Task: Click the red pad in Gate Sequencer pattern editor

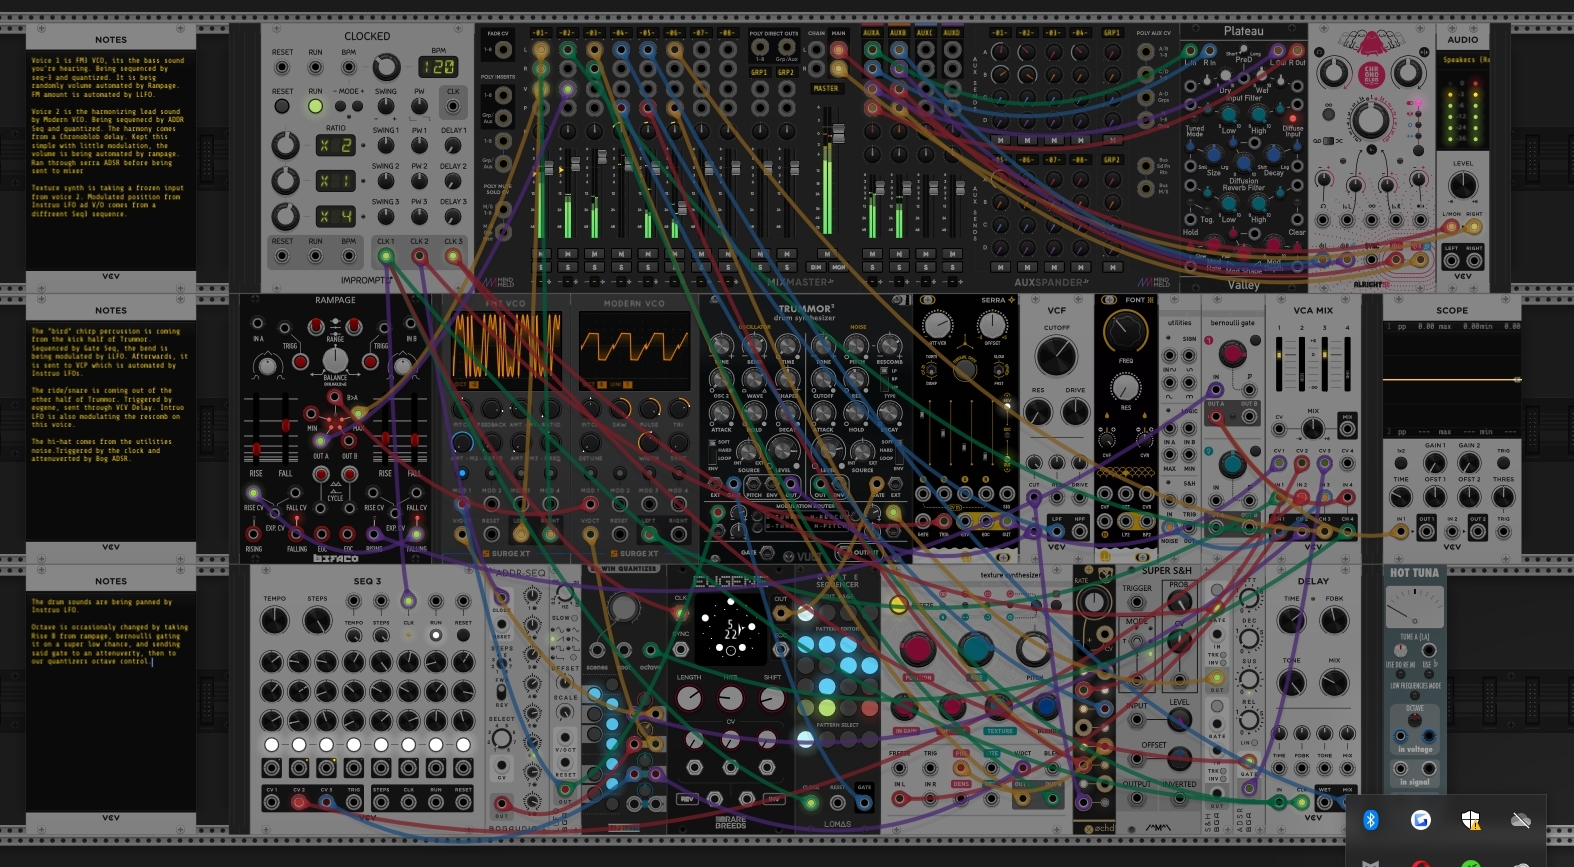Action: [x=869, y=708]
